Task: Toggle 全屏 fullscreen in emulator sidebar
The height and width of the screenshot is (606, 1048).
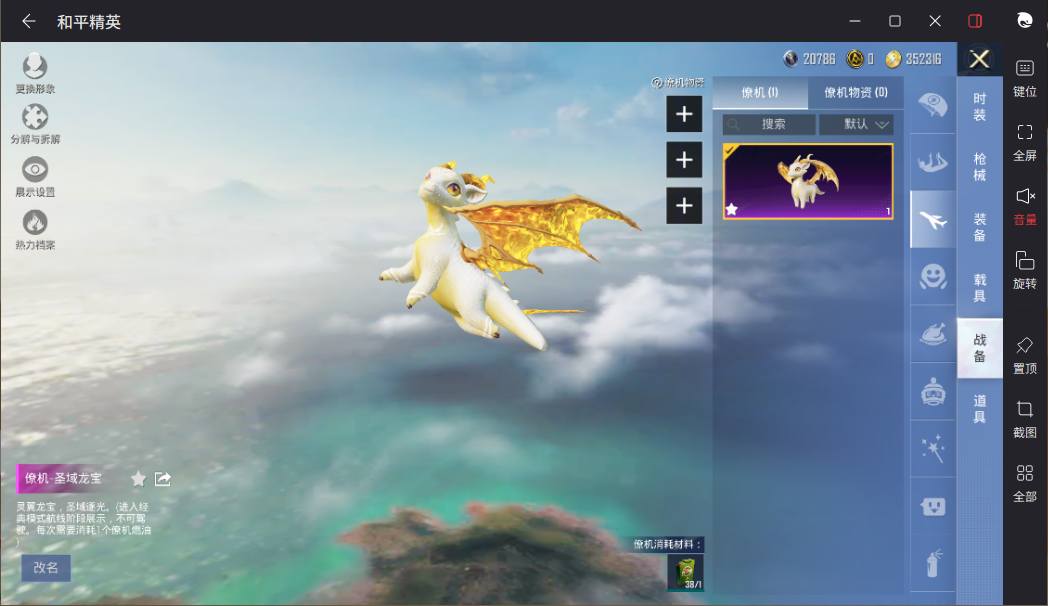Action: coord(1025,142)
